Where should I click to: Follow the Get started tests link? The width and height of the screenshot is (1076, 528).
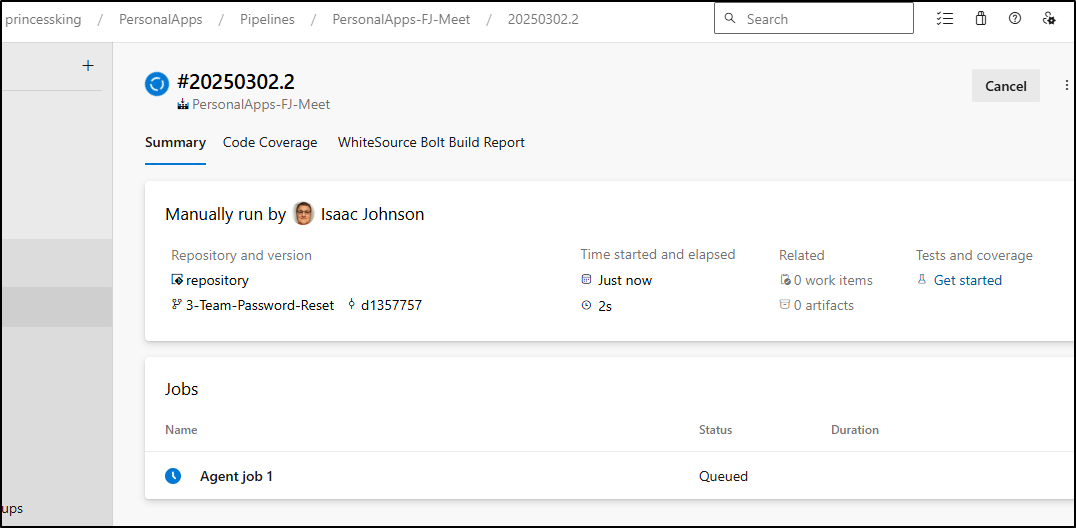coord(968,280)
